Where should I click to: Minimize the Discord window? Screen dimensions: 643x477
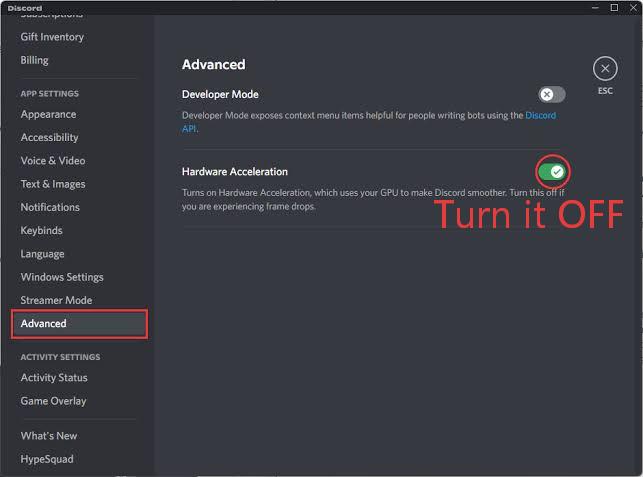(595, 8)
